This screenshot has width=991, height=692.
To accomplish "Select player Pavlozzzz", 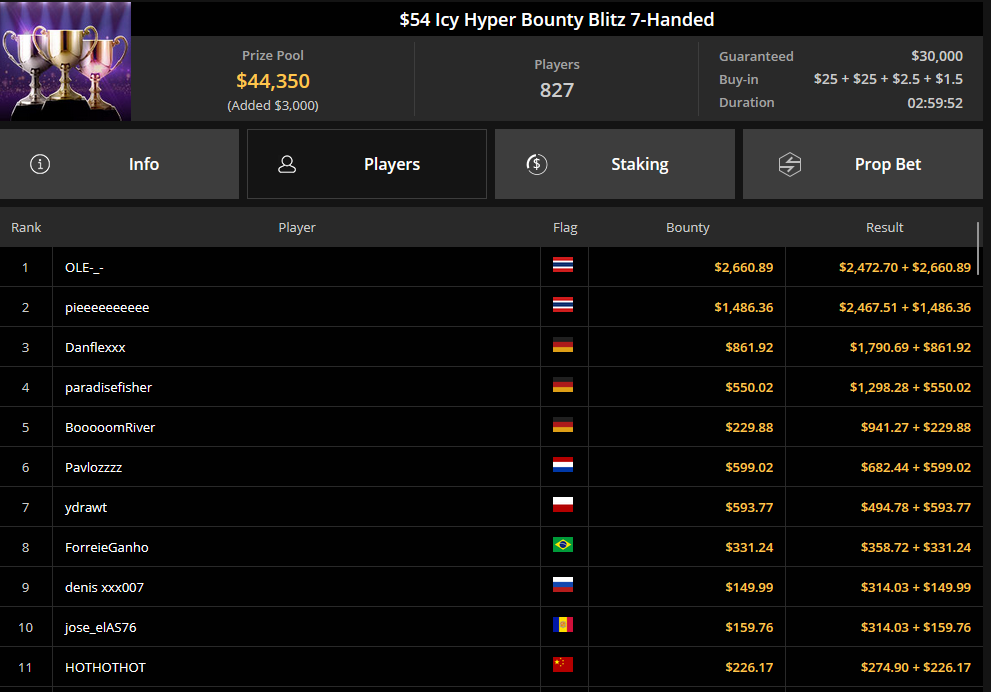I will tap(94, 468).
